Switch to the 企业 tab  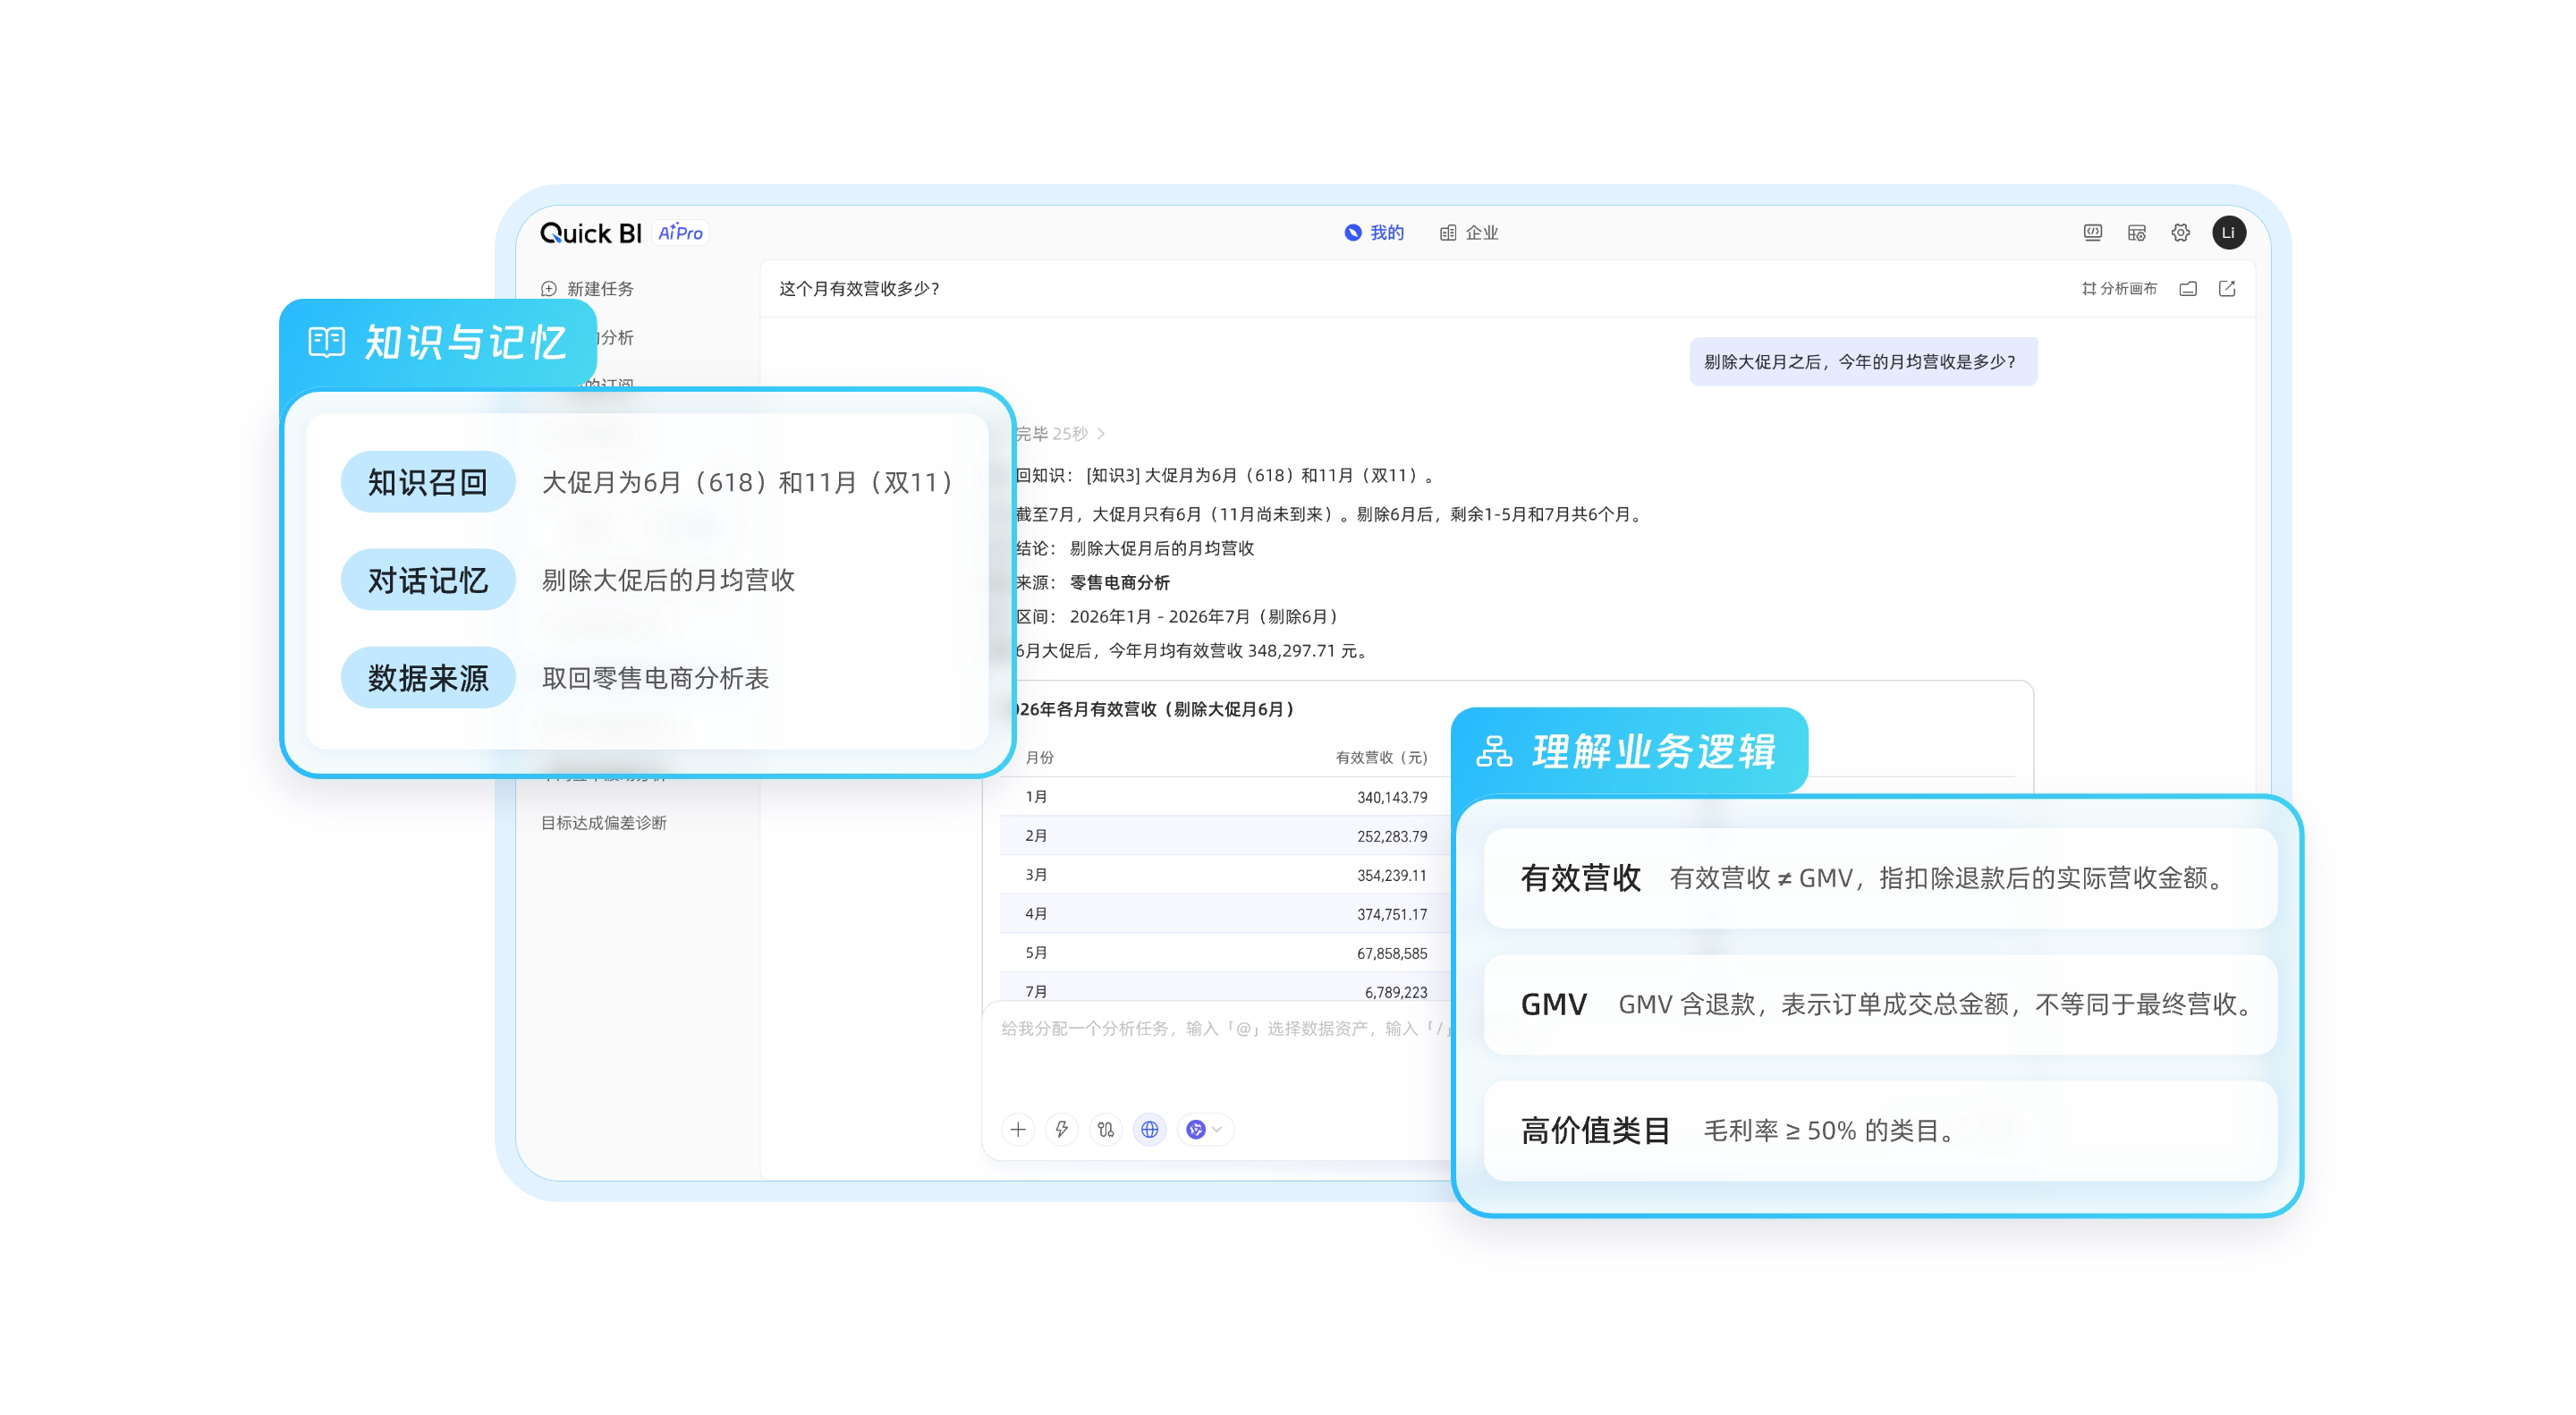(x=1469, y=233)
